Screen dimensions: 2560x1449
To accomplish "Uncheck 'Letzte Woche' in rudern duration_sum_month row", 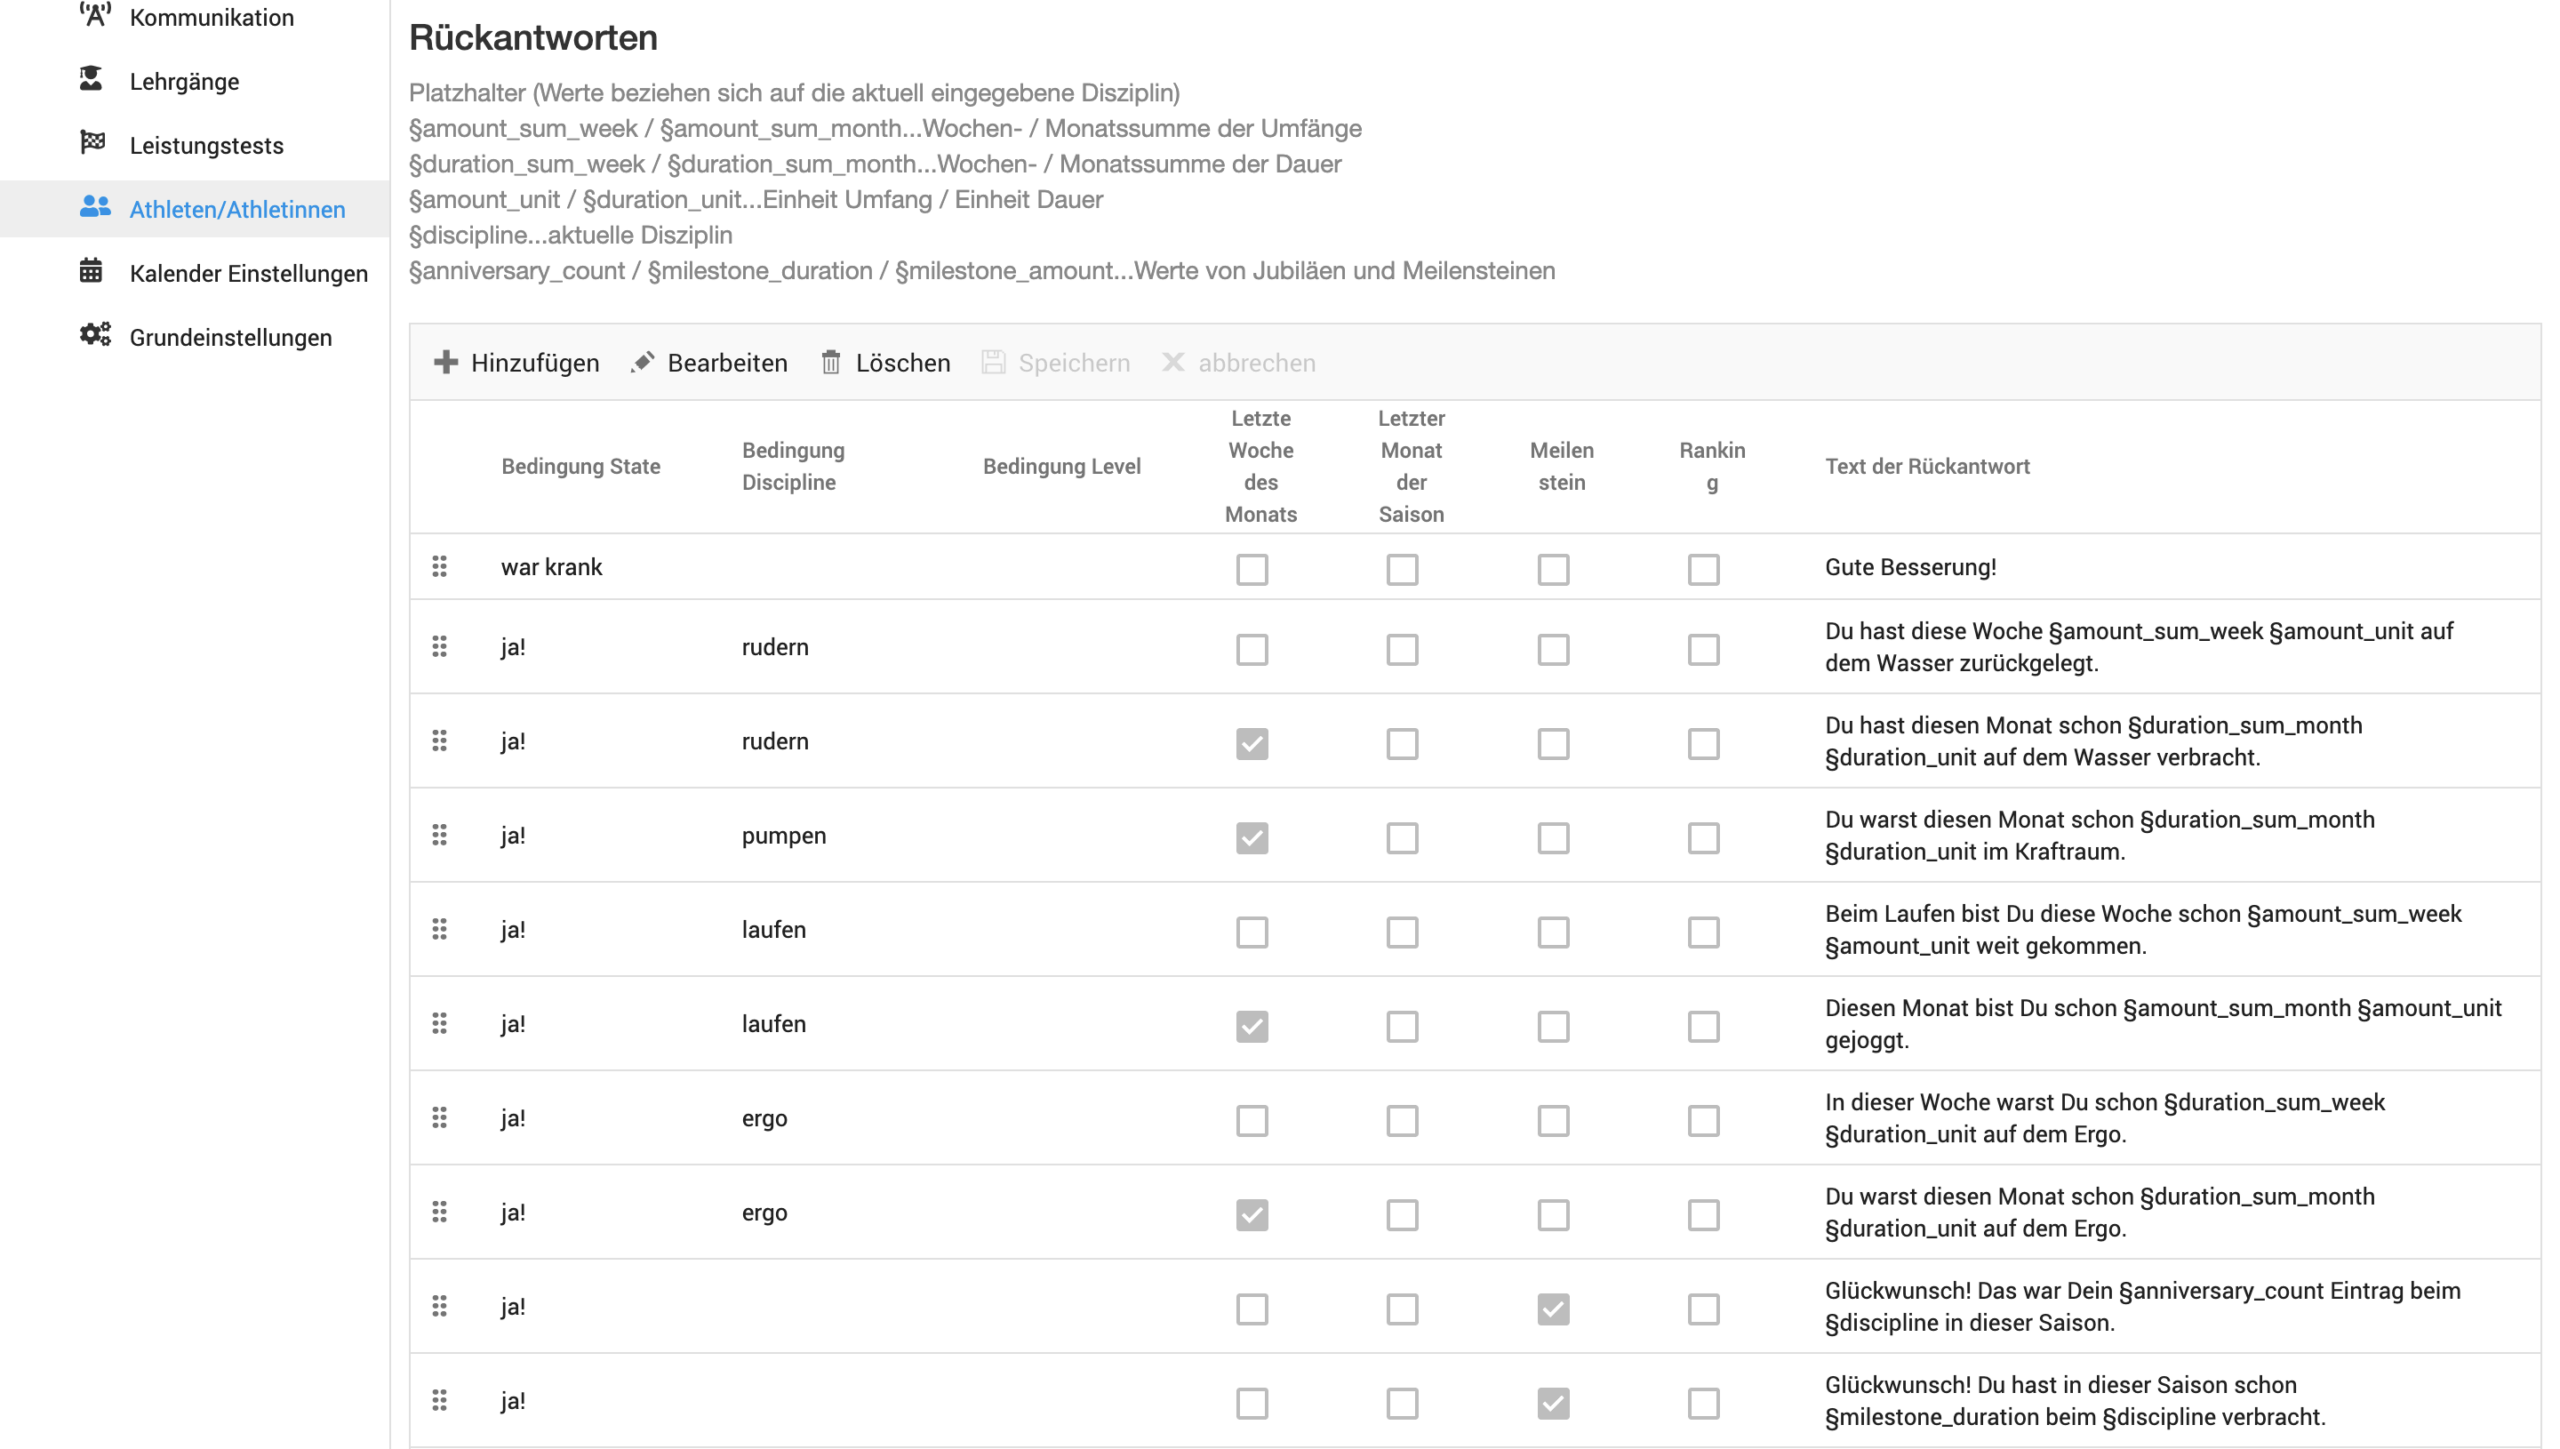I will point(1252,743).
